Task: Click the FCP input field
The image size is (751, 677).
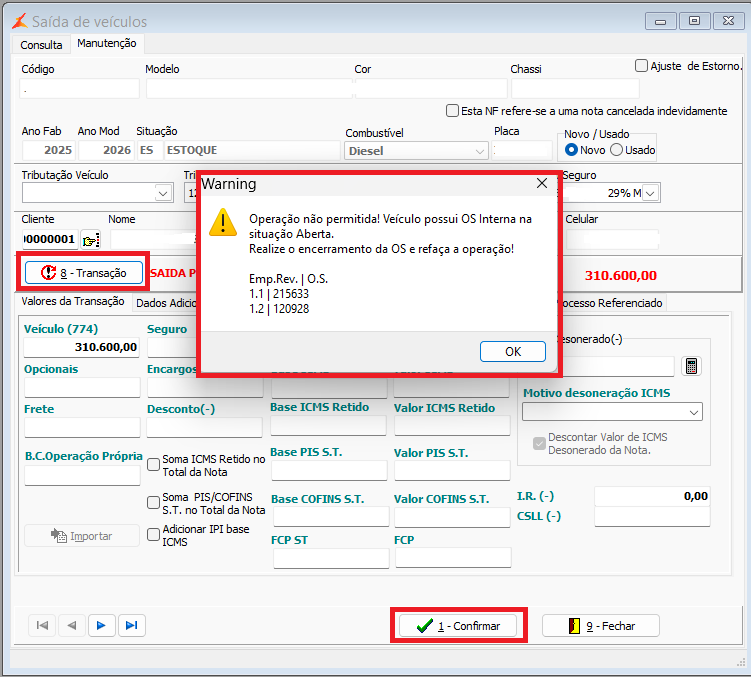Action: tap(453, 558)
